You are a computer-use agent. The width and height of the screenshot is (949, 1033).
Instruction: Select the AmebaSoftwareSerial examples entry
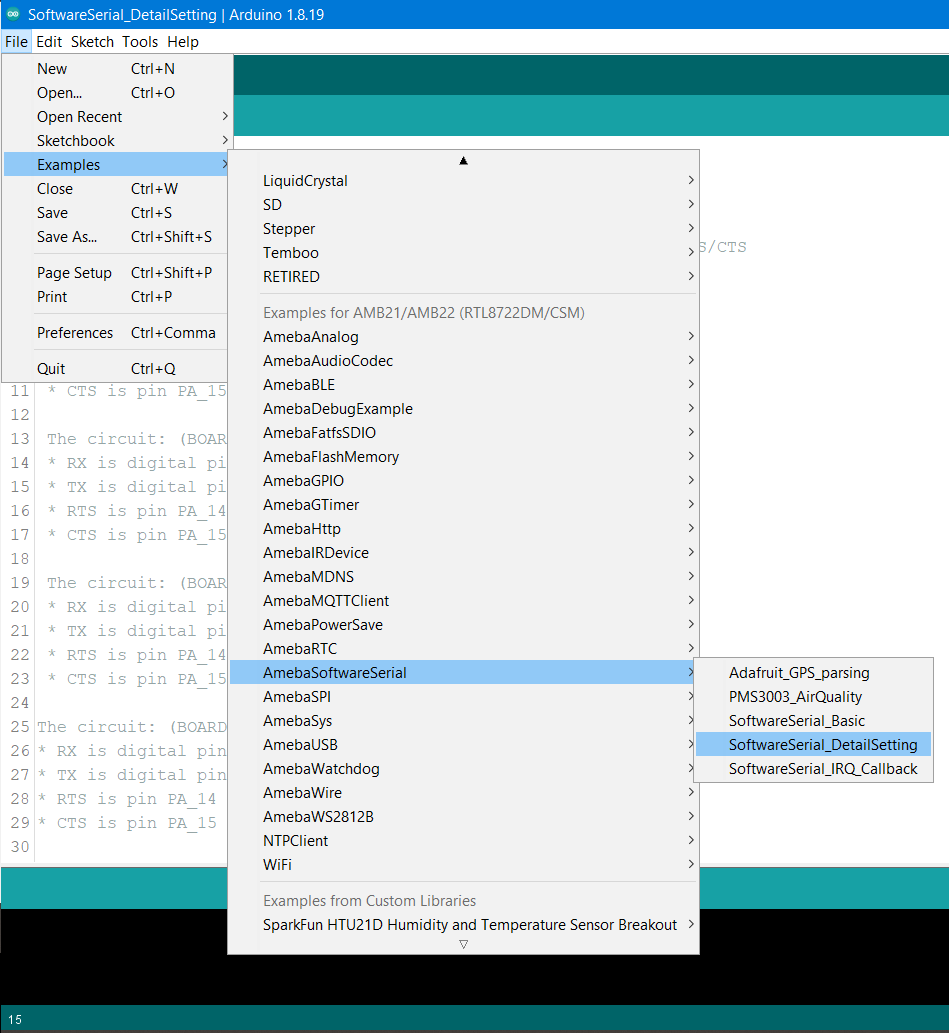463,673
